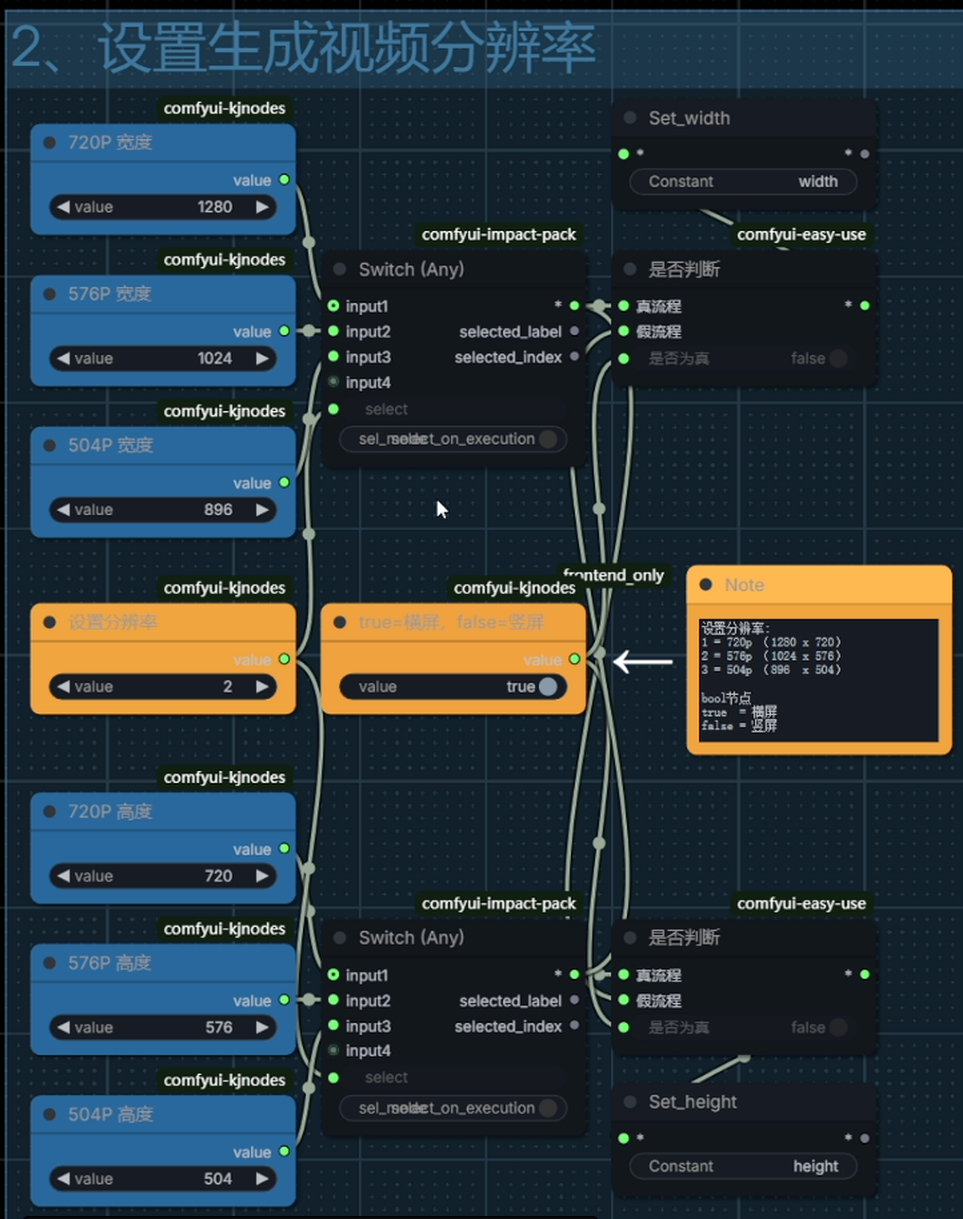Click the input1 port on the bottom Switch (Any) node
The image size is (963, 1219).
[333, 975]
